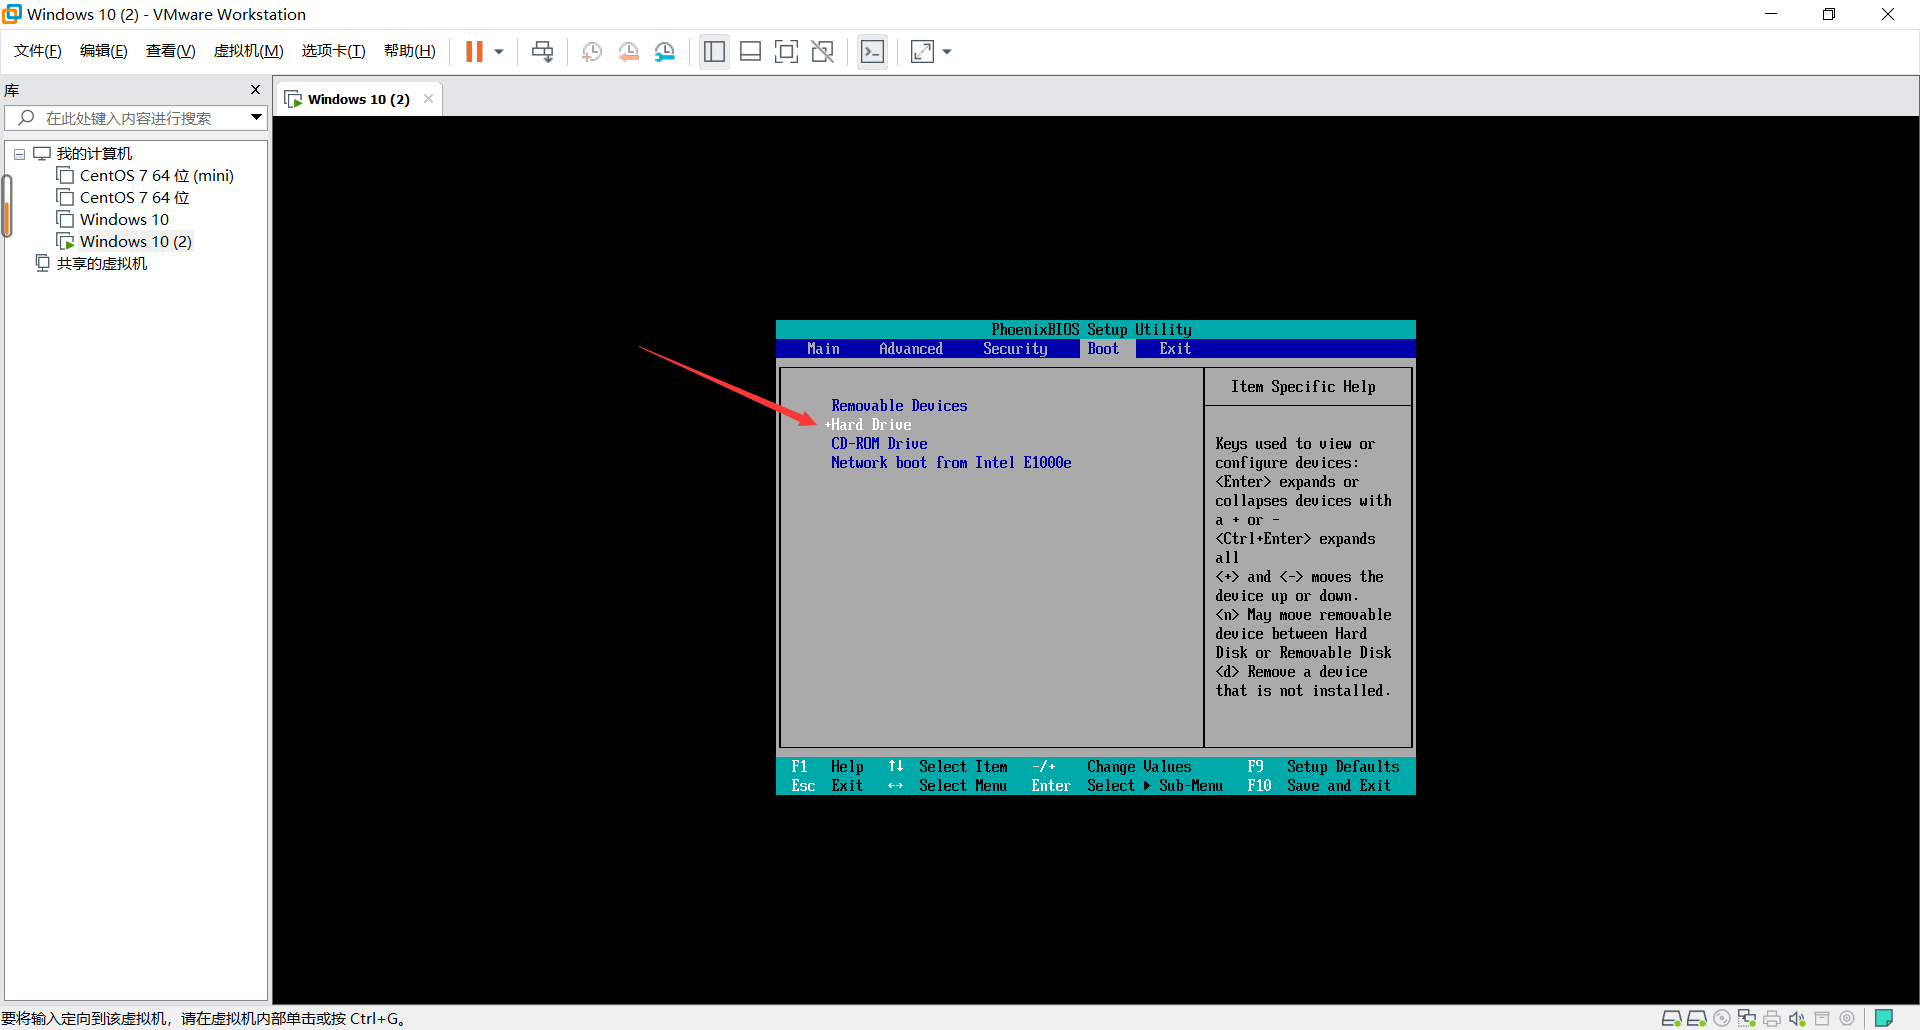Enter full screen mode

(787, 52)
